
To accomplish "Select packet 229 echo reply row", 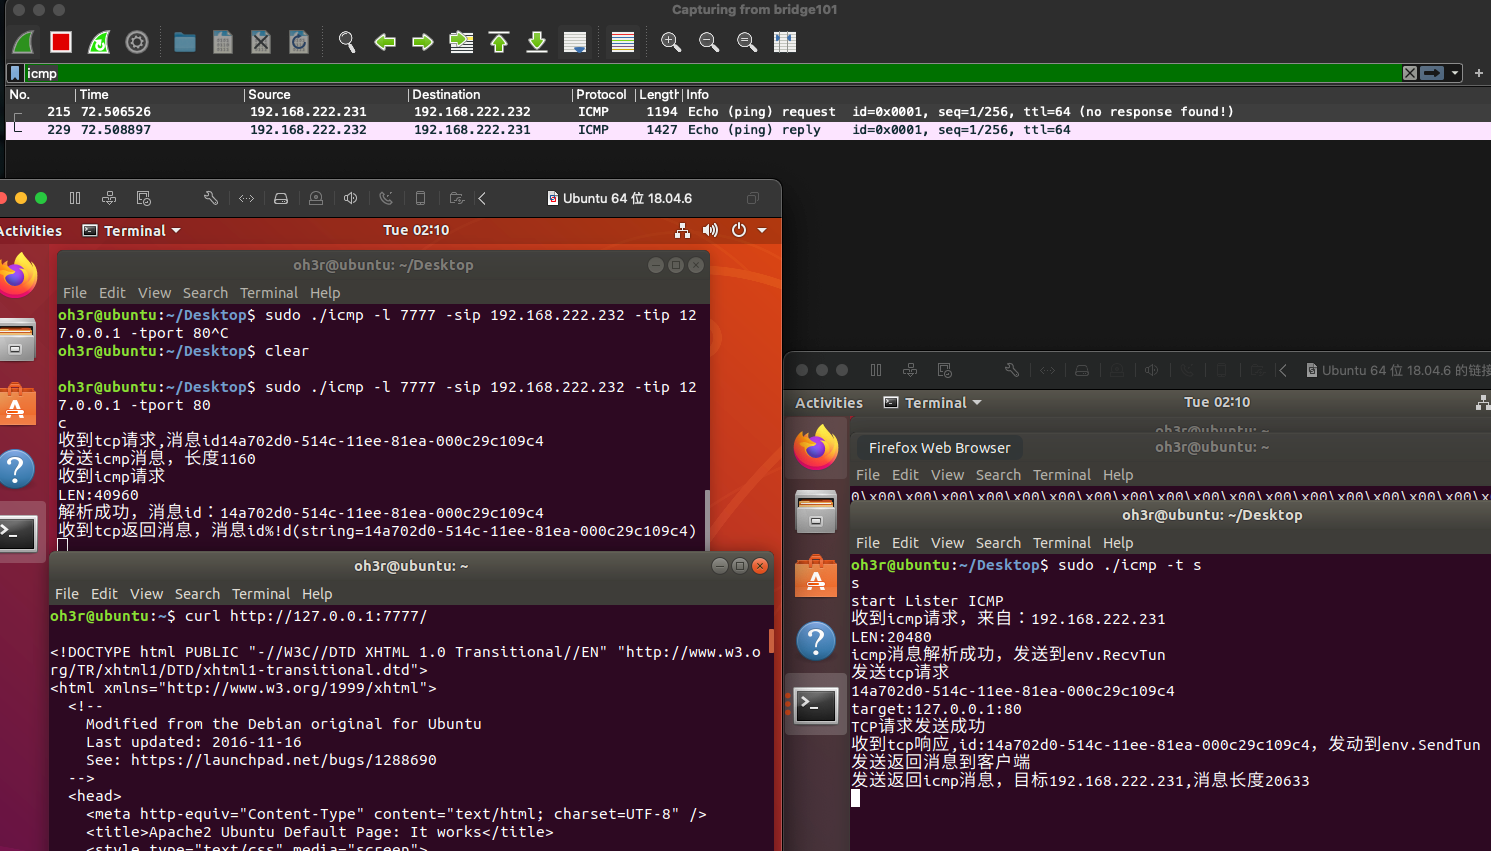I will pos(748,130).
